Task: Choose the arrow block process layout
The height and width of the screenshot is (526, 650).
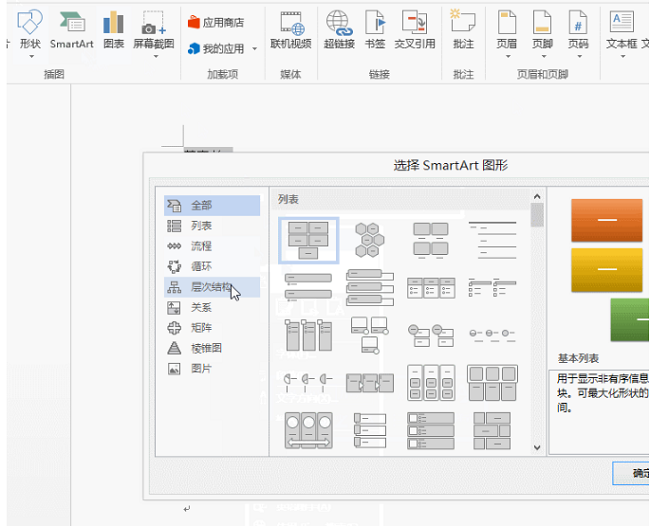Action: tap(370, 382)
